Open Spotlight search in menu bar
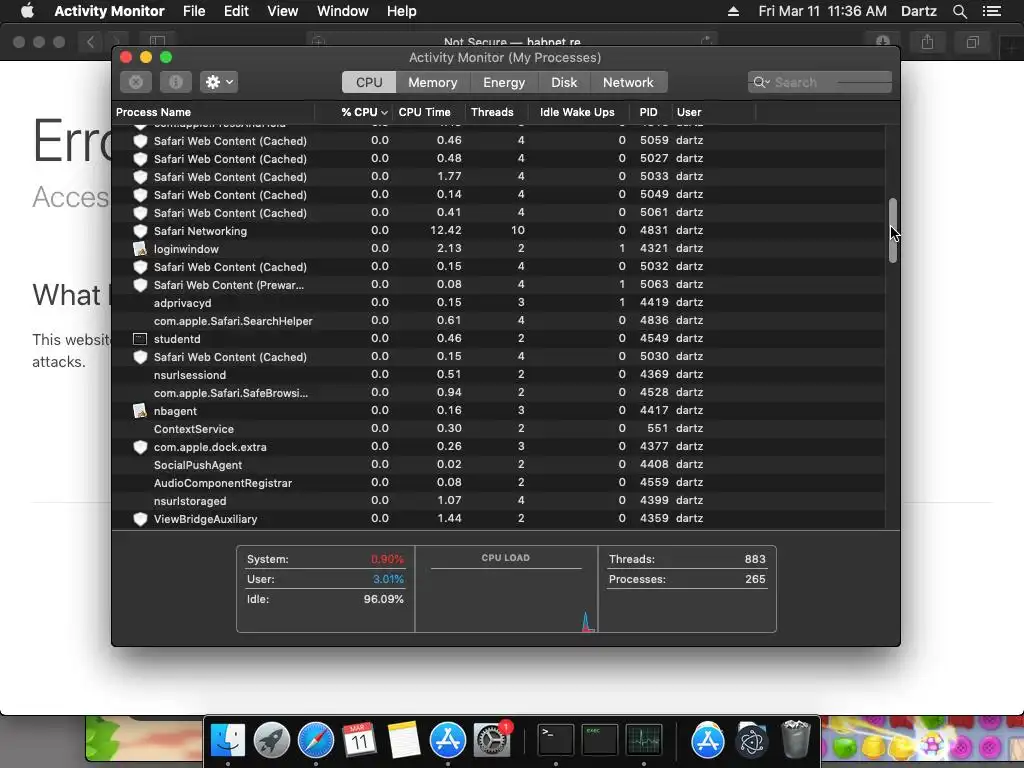 click(x=959, y=11)
